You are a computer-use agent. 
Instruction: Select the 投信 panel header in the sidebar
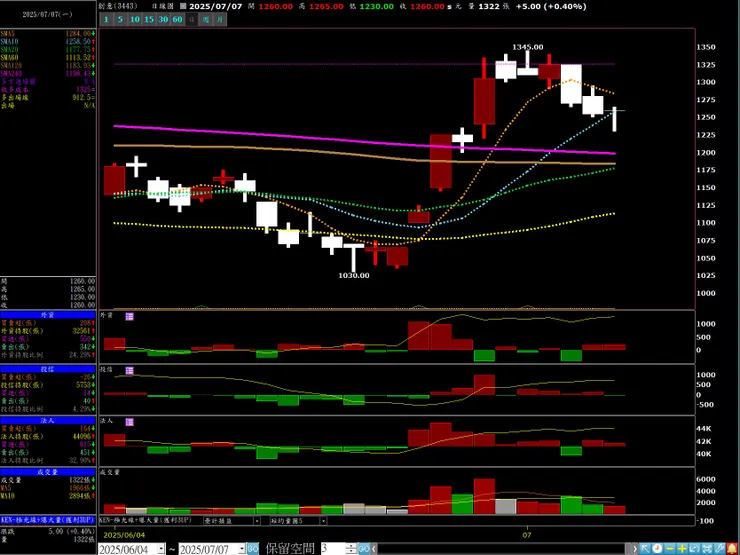[x=48, y=369]
